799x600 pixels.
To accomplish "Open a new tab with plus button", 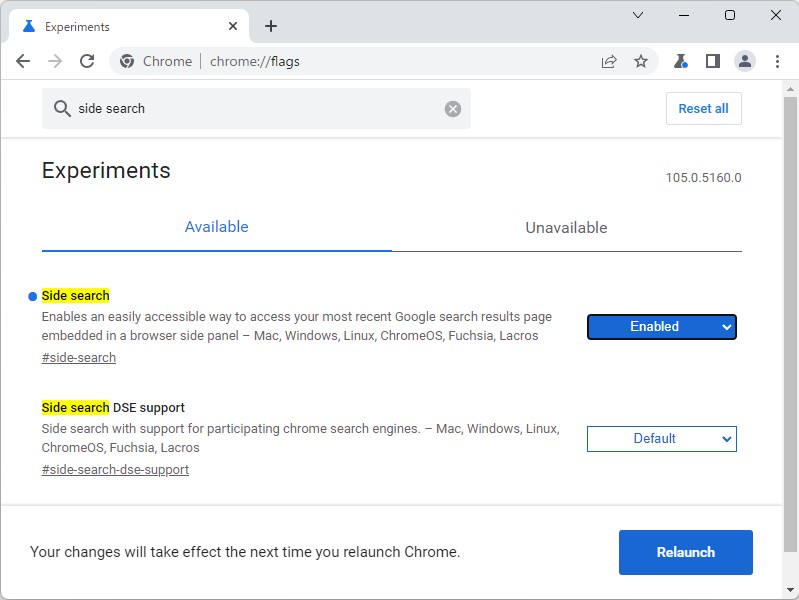I will tap(271, 26).
